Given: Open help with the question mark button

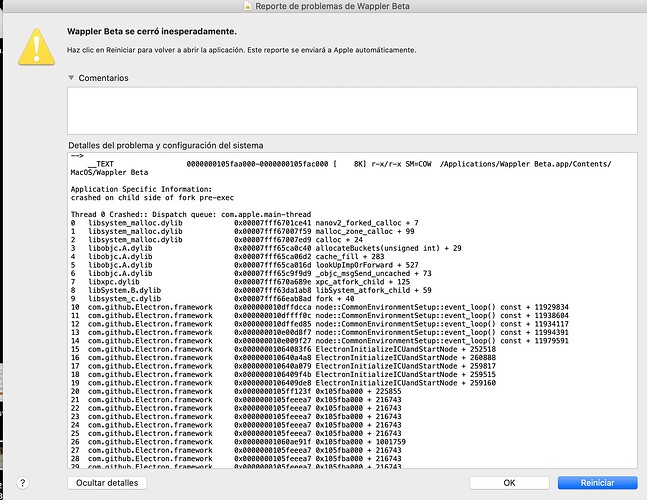Looking at the screenshot, I should pyautogui.click(x=22, y=482).
